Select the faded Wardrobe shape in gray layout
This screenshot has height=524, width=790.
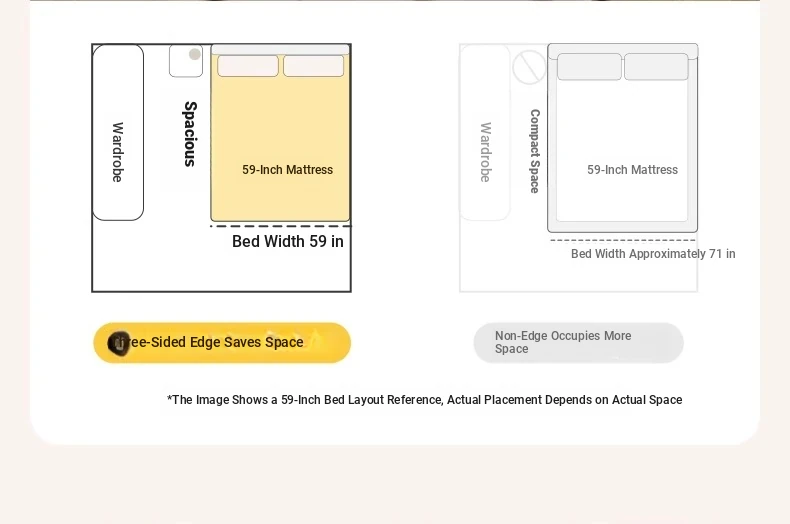[x=485, y=132]
